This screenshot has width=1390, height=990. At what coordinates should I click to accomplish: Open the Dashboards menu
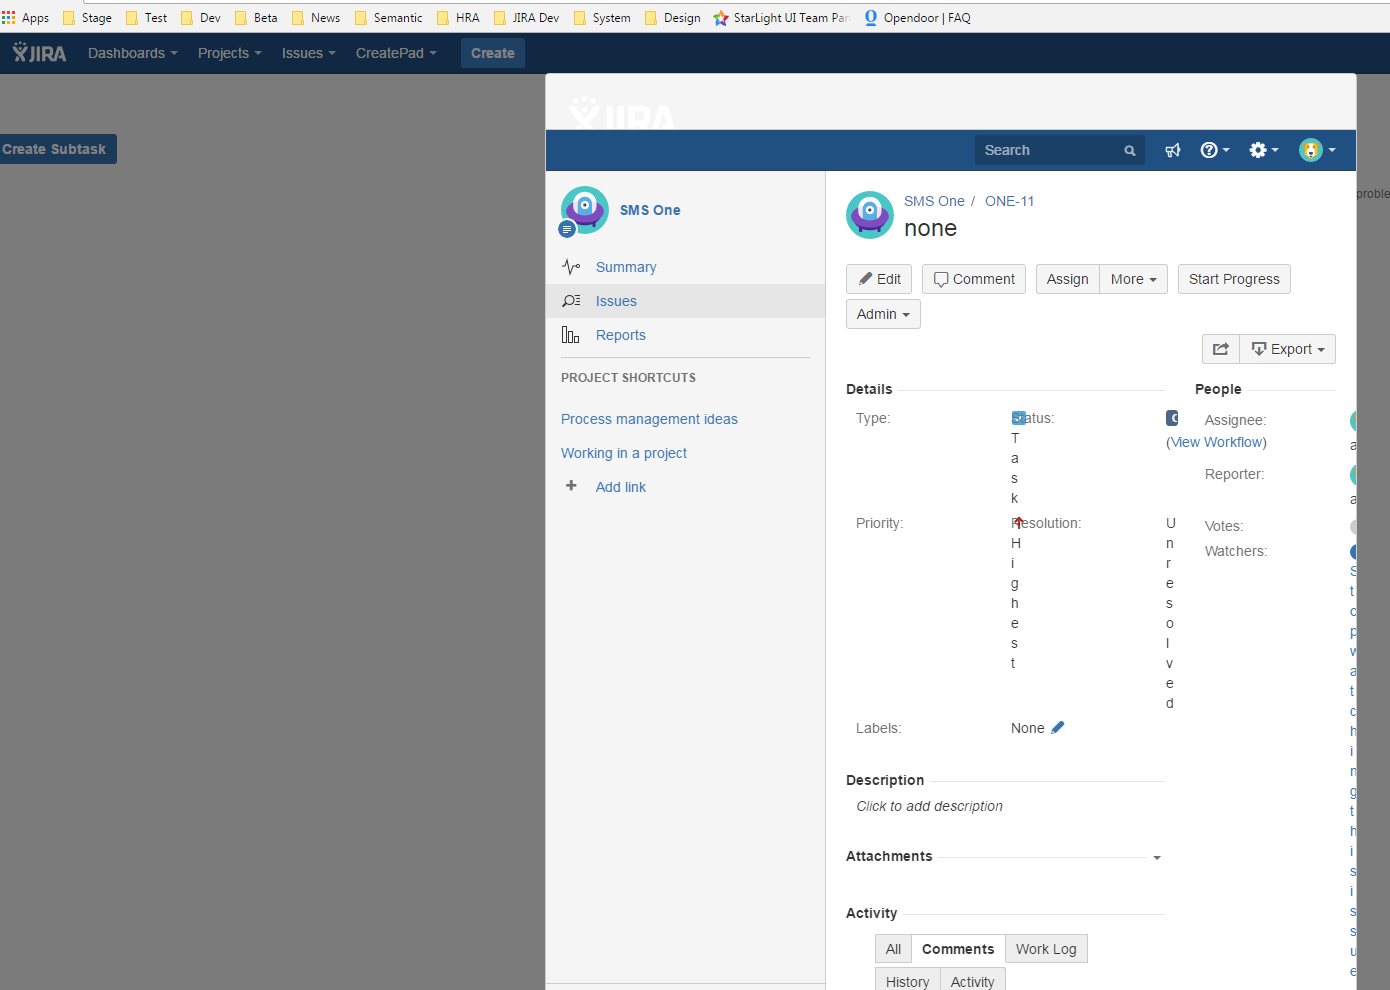[132, 53]
